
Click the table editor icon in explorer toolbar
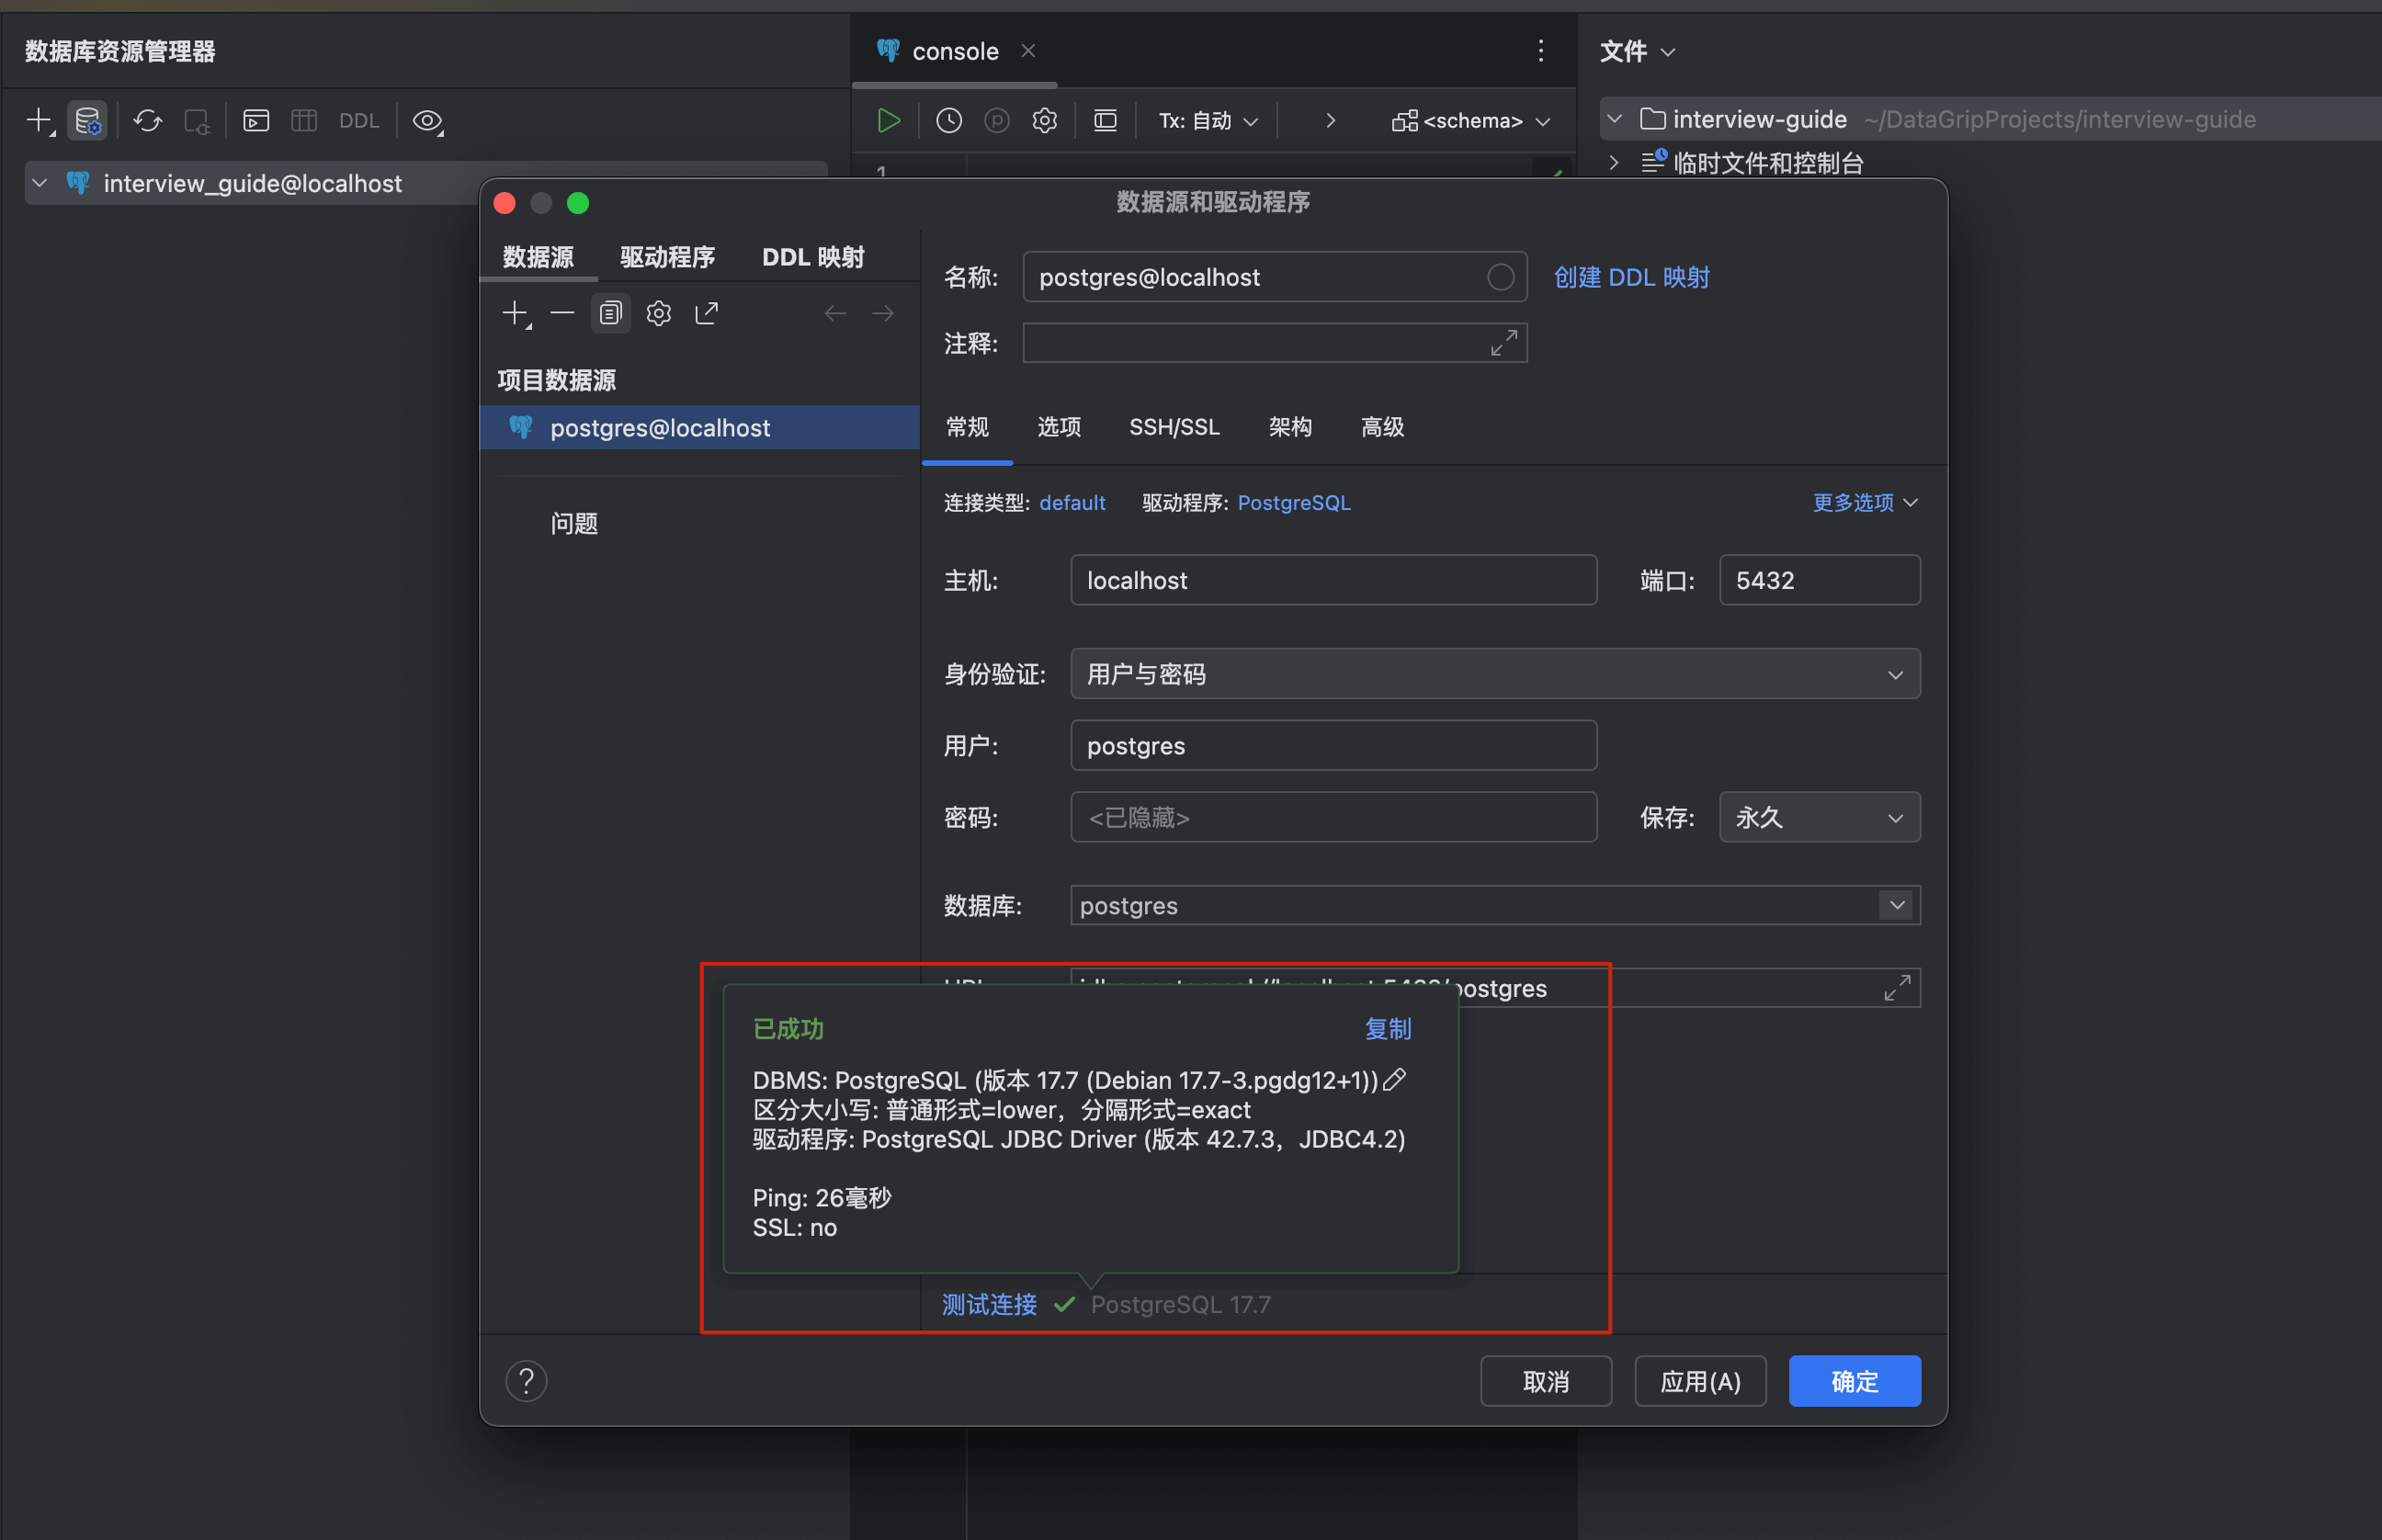click(x=304, y=121)
